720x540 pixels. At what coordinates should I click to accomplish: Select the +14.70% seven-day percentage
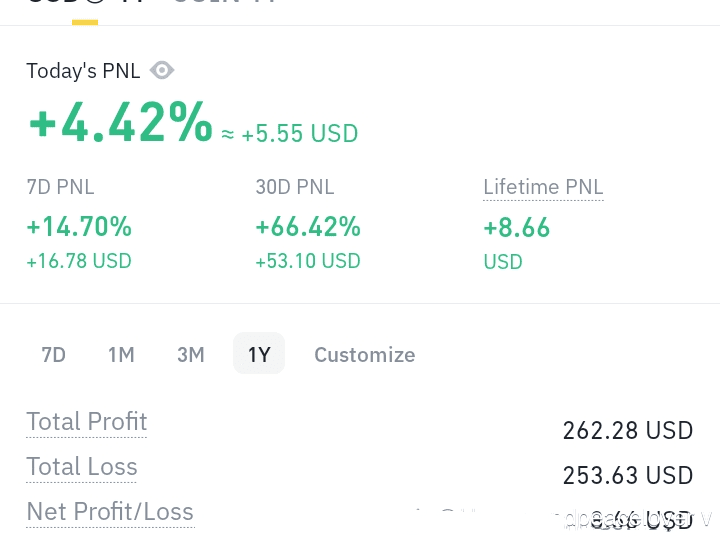click(79, 227)
